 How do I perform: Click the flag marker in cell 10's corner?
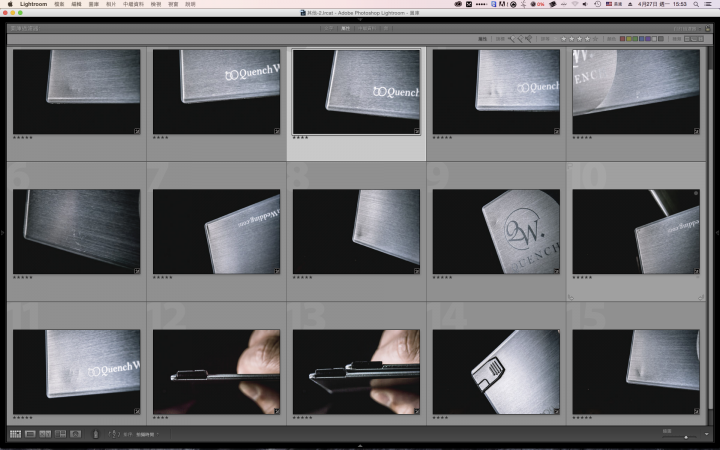pos(570,166)
